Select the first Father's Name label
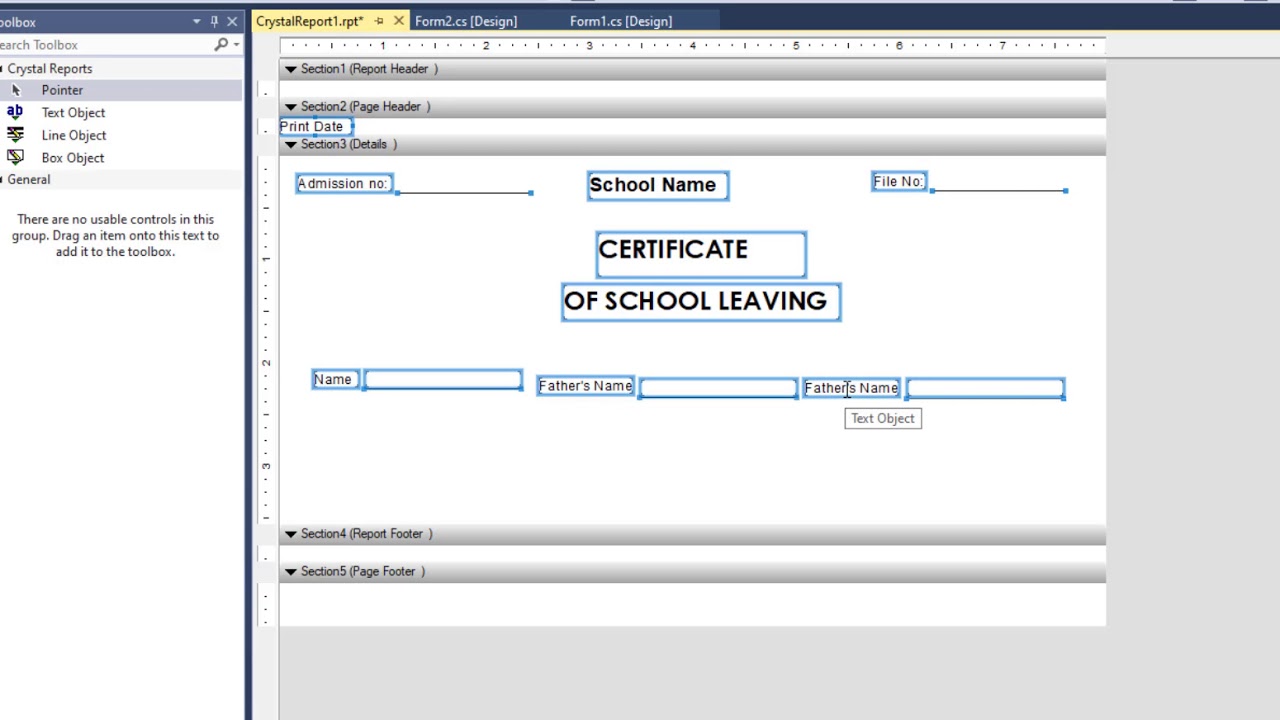This screenshot has width=1280, height=720. [586, 386]
